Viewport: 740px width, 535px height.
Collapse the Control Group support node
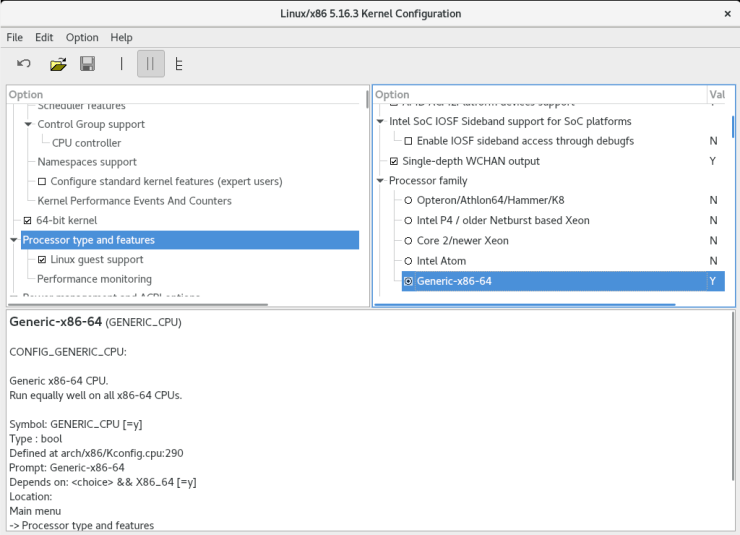pyautogui.click(x=28, y=124)
